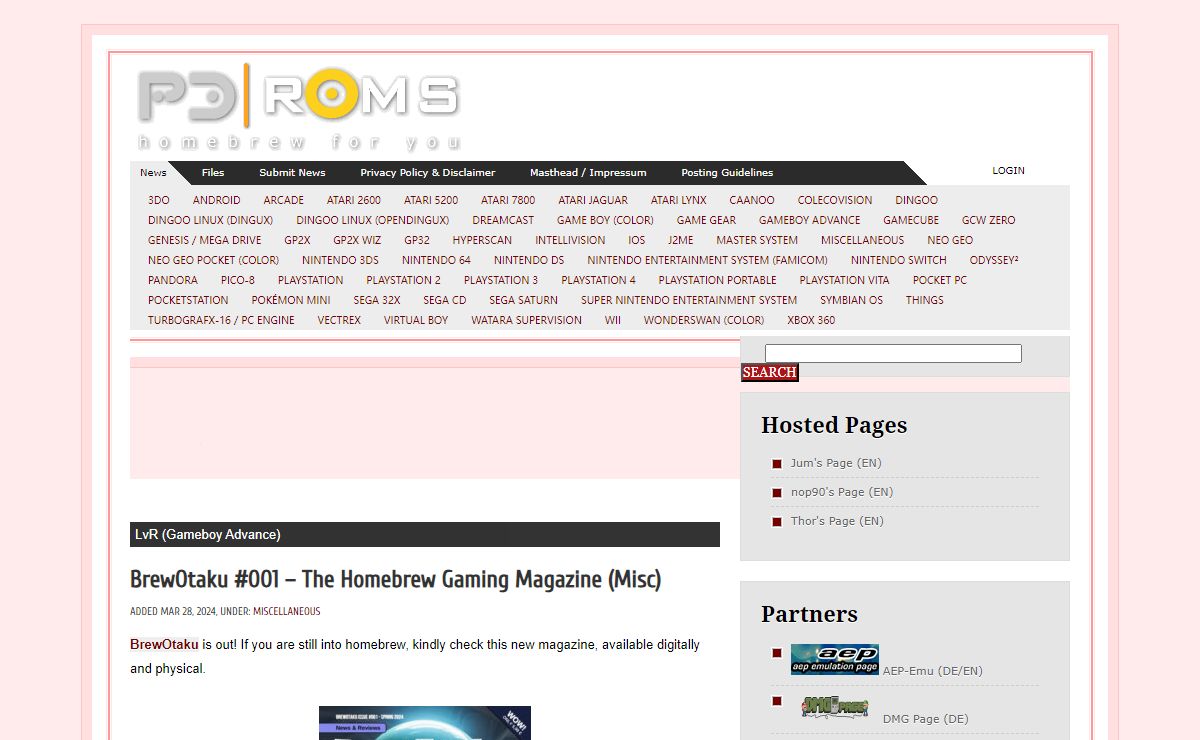Open Privacy Policy & Disclaimer

pos(428,172)
